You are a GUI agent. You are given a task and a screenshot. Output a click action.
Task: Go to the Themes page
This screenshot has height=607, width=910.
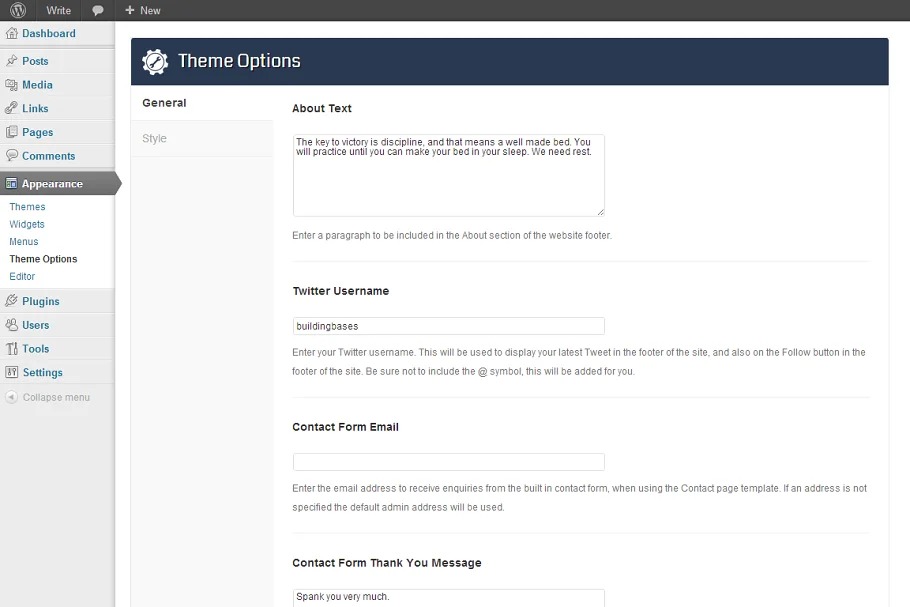27,207
